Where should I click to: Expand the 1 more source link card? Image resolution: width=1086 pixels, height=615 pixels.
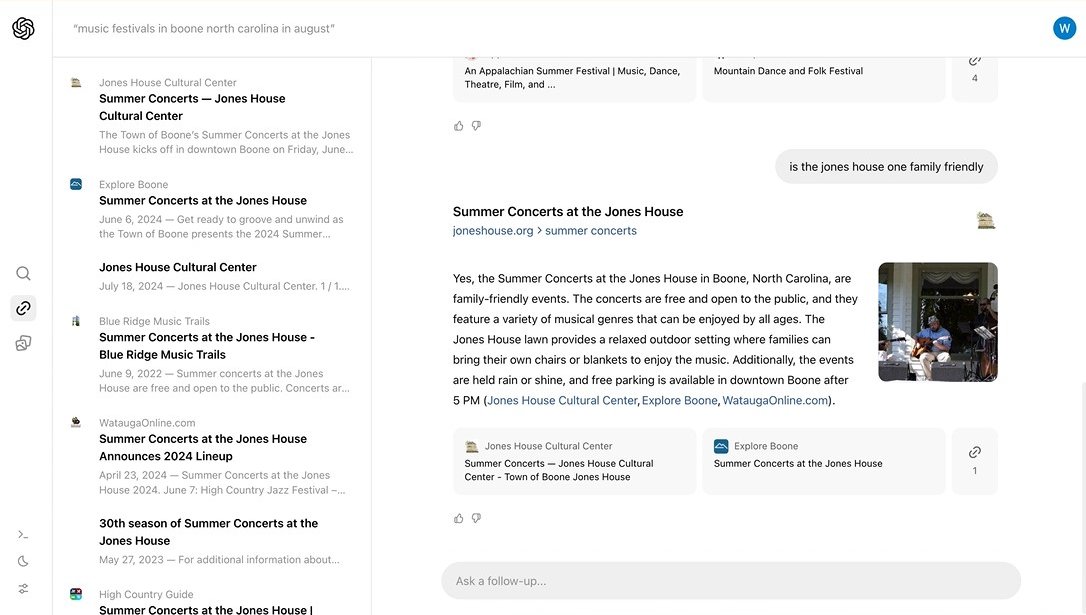pos(974,461)
